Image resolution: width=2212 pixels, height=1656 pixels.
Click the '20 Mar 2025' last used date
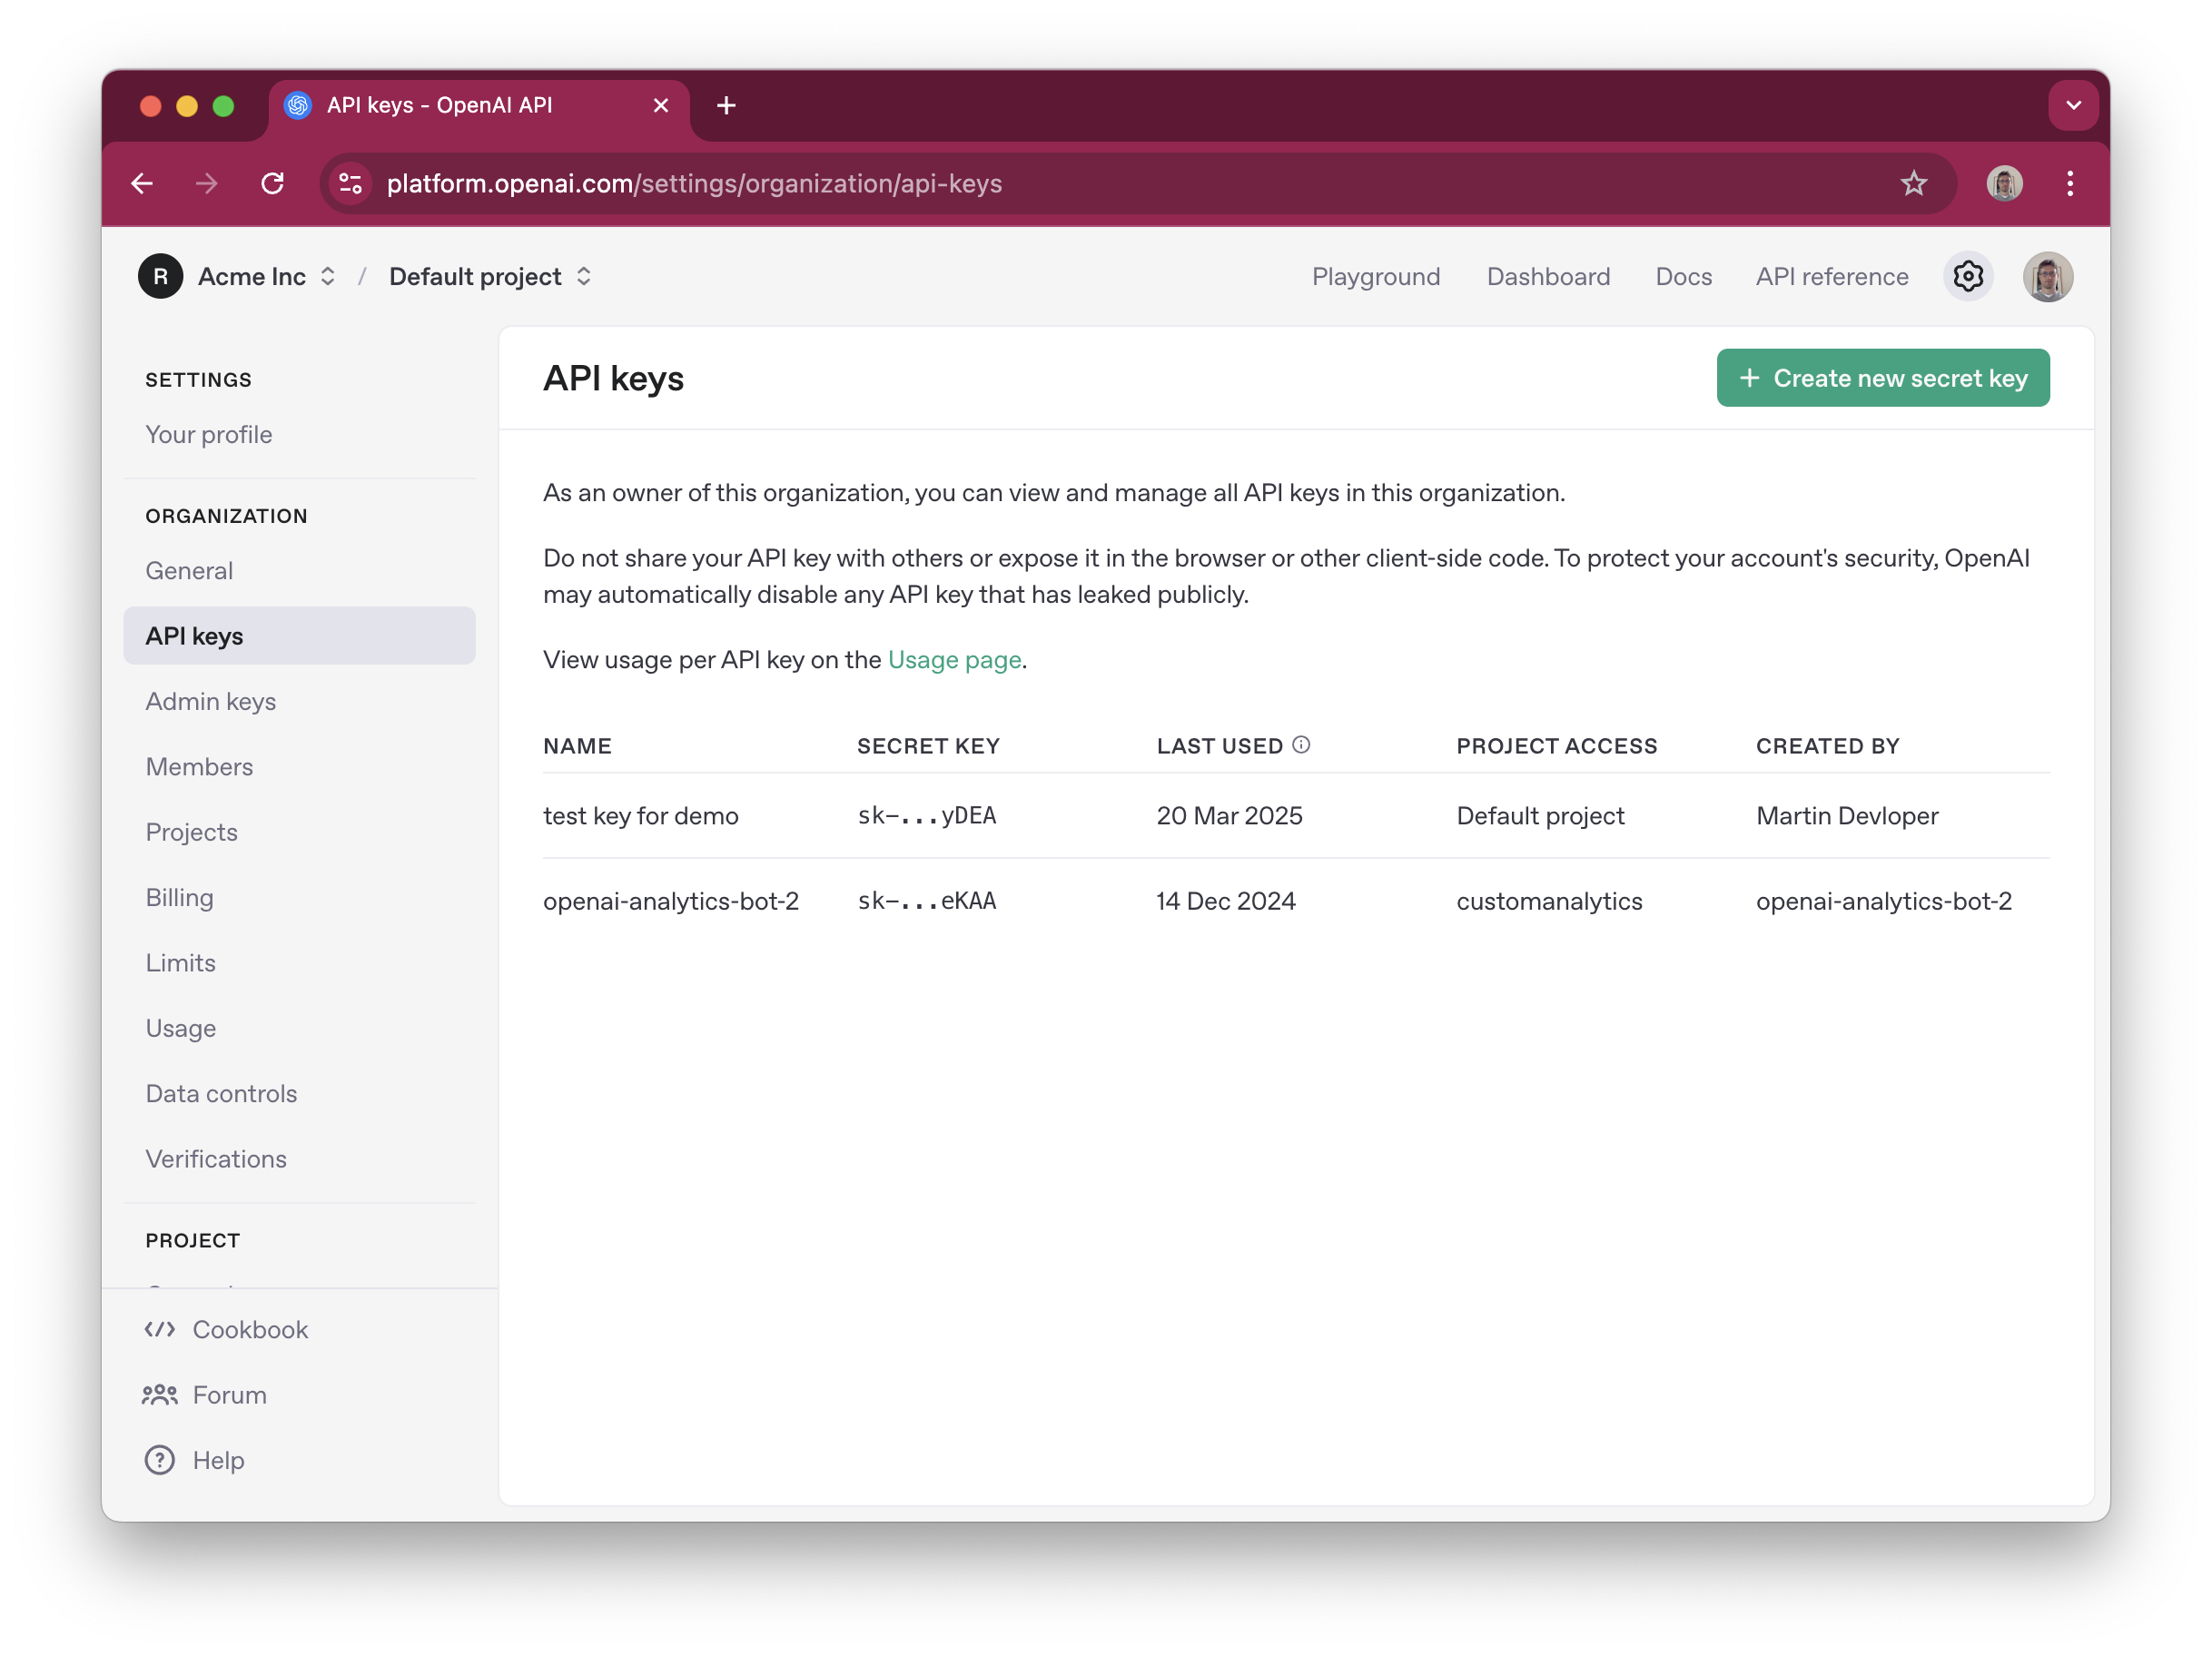pyautogui.click(x=1229, y=816)
